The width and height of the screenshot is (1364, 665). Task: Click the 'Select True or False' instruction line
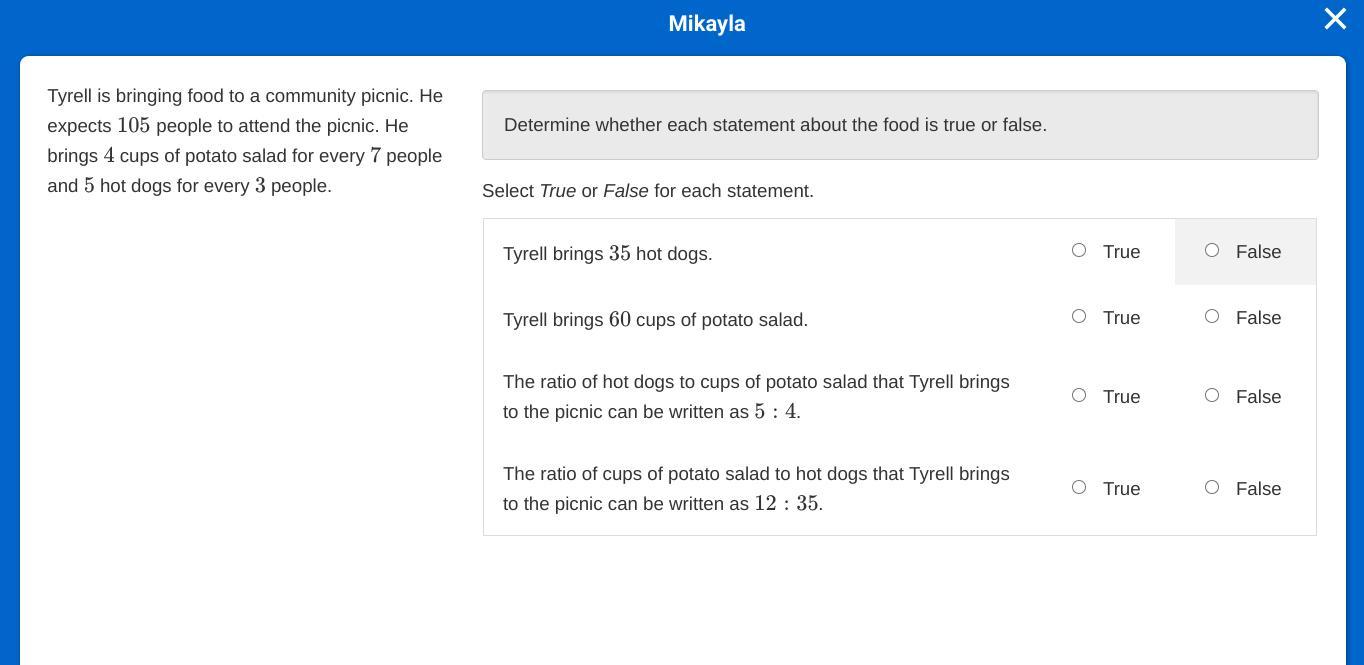click(647, 191)
